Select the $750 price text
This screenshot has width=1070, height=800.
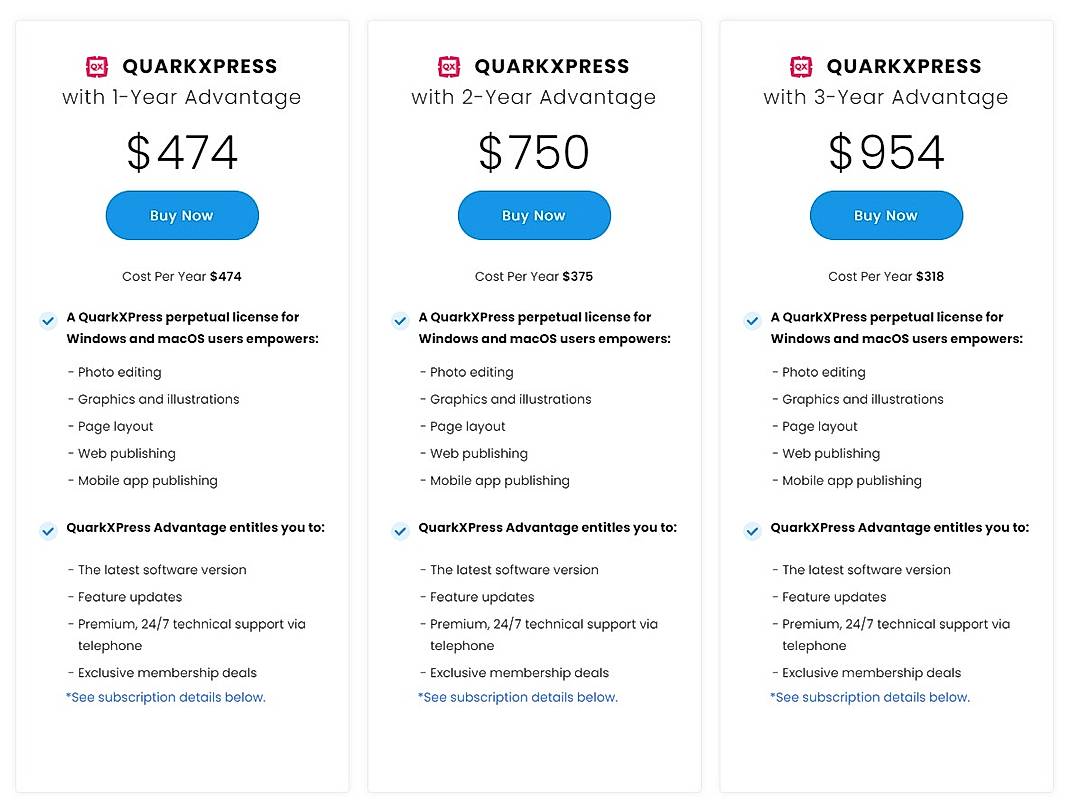tap(534, 152)
